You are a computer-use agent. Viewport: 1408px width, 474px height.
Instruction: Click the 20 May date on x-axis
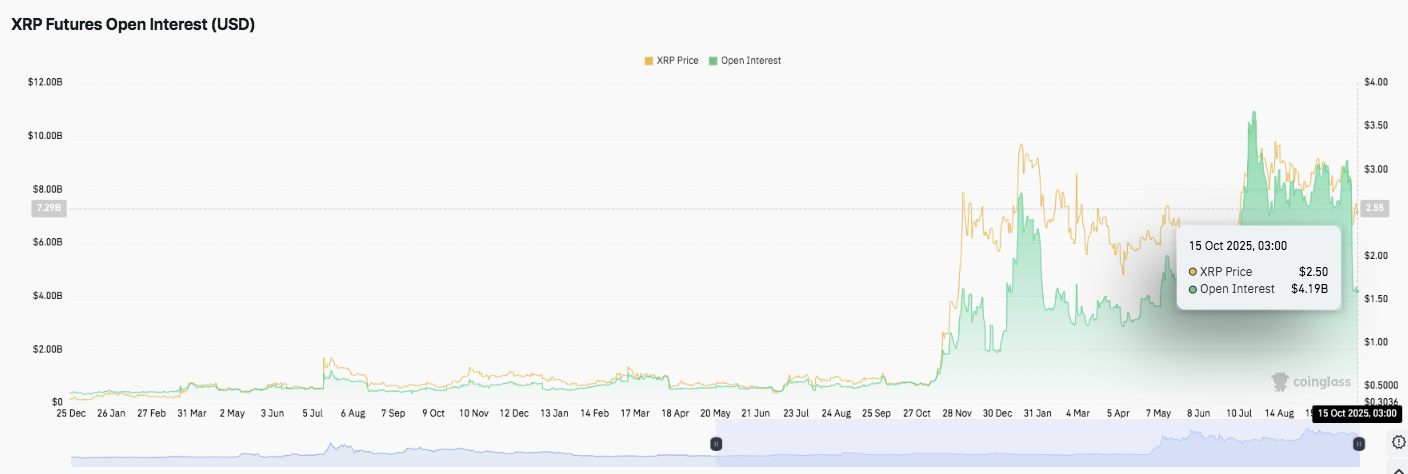click(x=717, y=413)
